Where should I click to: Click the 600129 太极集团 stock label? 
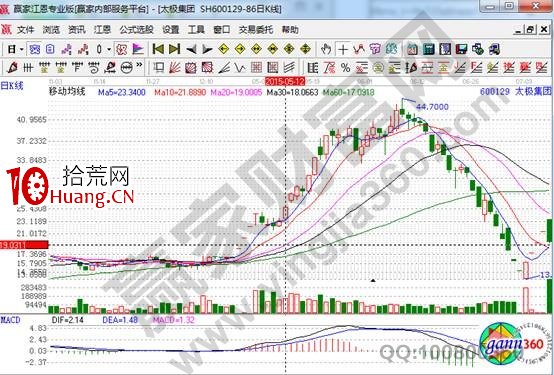(516, 92)
